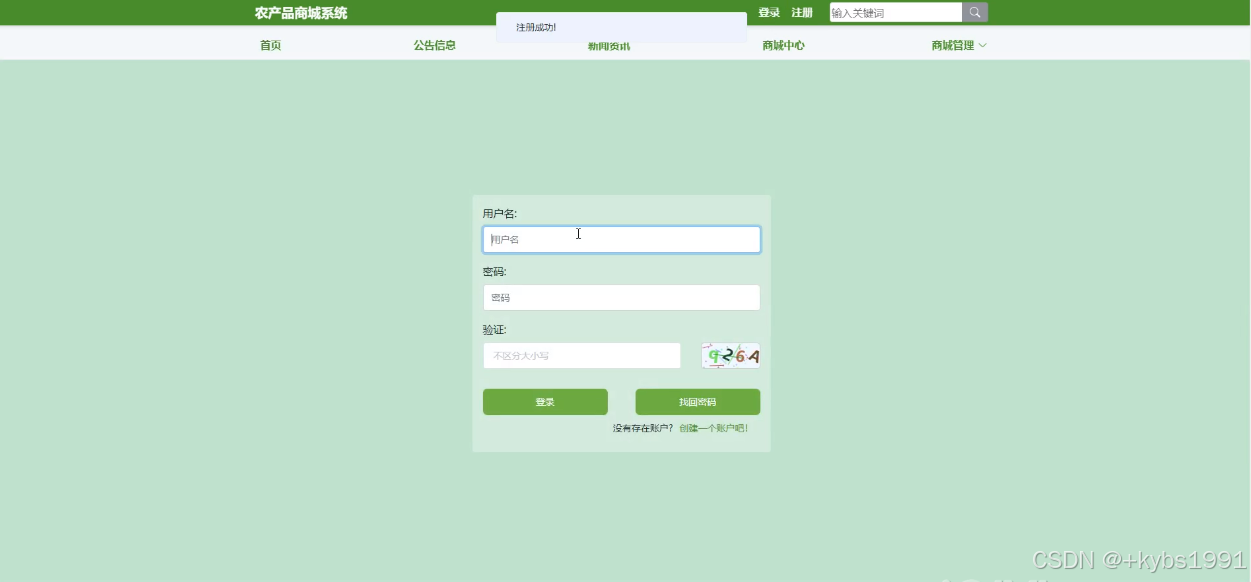Click the 登录 link in the header

(769, 12)
